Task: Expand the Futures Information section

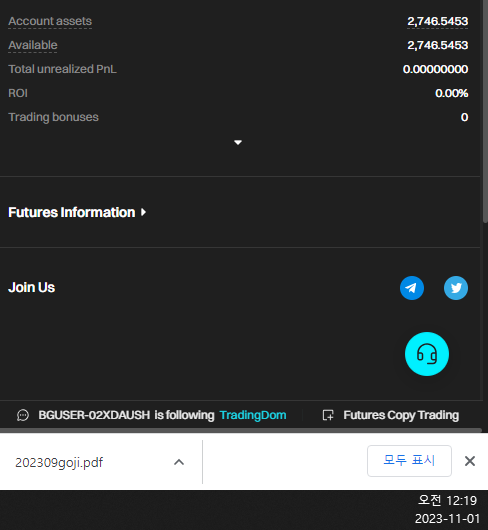Action: tap(77, 212)
